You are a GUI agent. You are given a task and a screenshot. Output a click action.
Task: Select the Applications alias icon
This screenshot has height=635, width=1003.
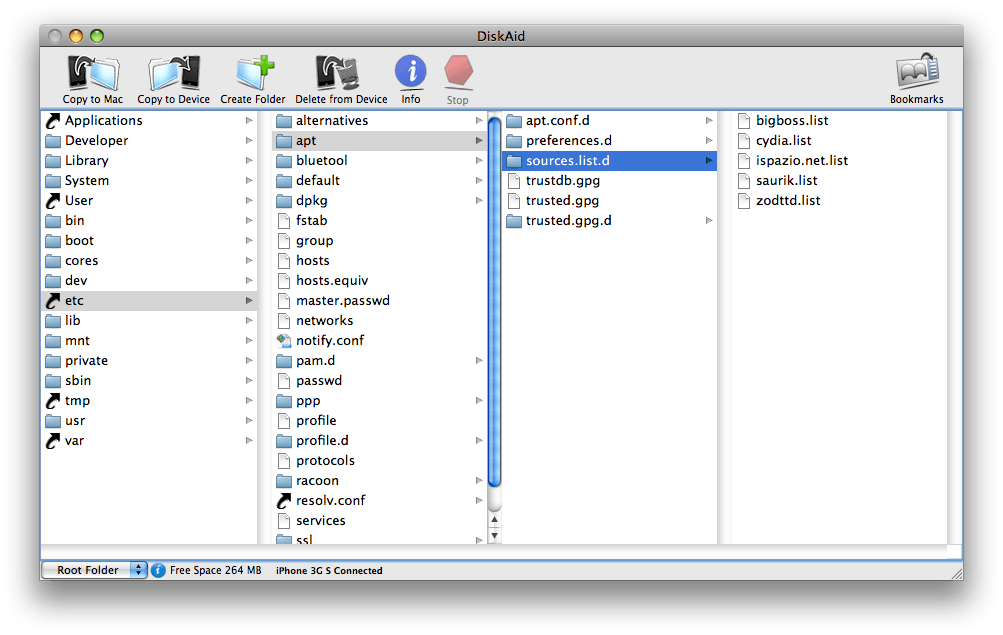pos(53,120)
